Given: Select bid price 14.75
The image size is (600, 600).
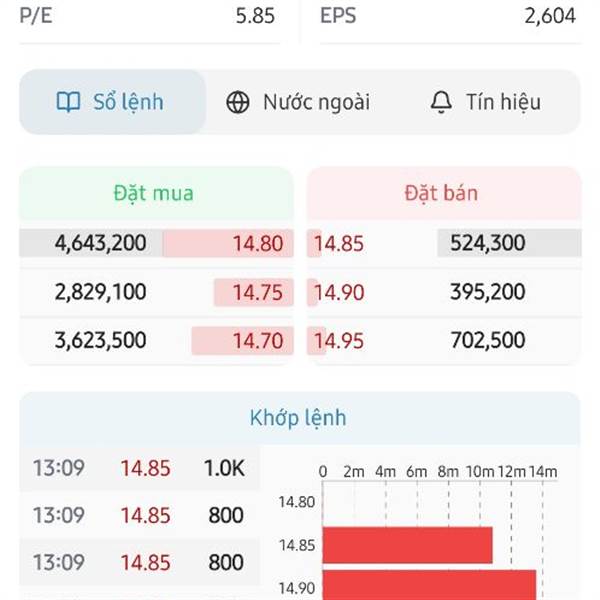Looking at the screenshot, I should pyautogui.click(x=258, y=292).
